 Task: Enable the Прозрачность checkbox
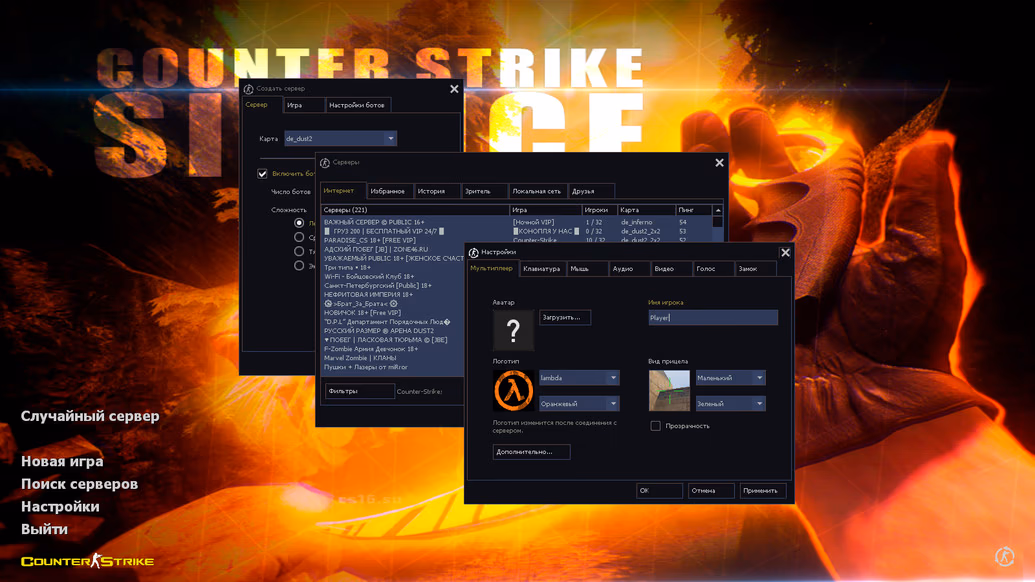[656, 426]
